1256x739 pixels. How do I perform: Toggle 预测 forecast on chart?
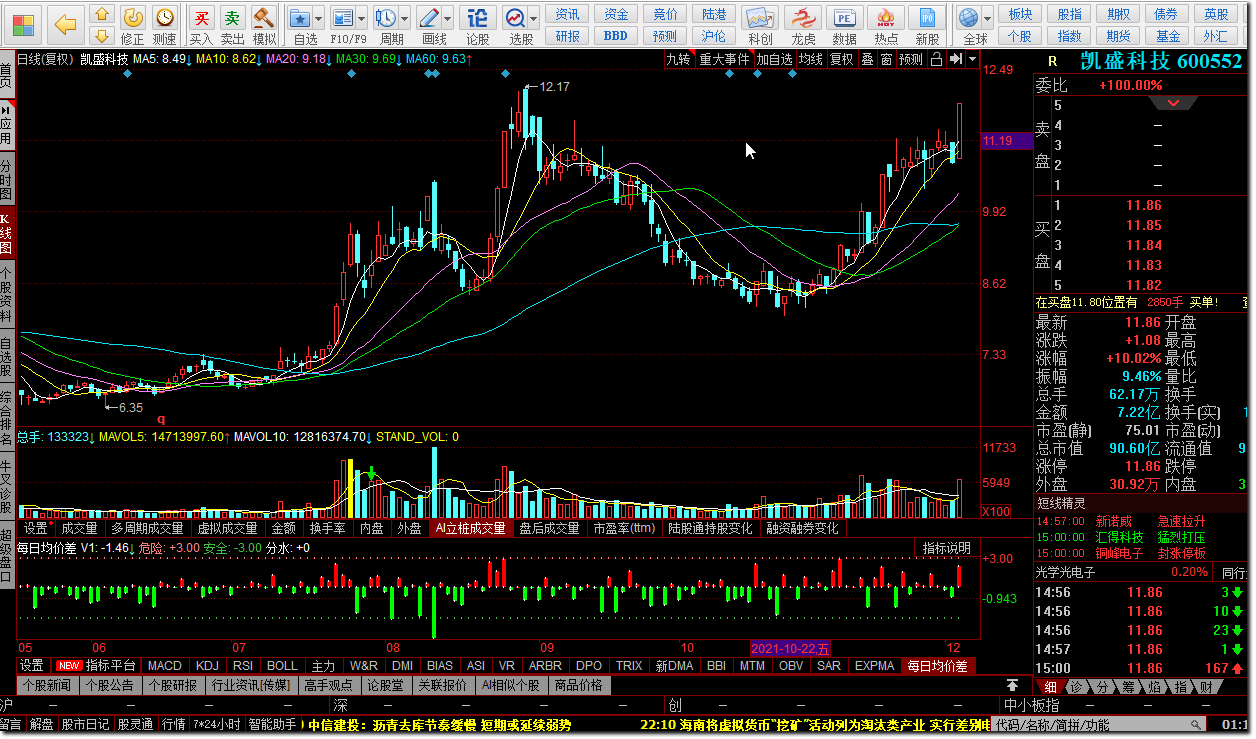click(x=911, y=59)
